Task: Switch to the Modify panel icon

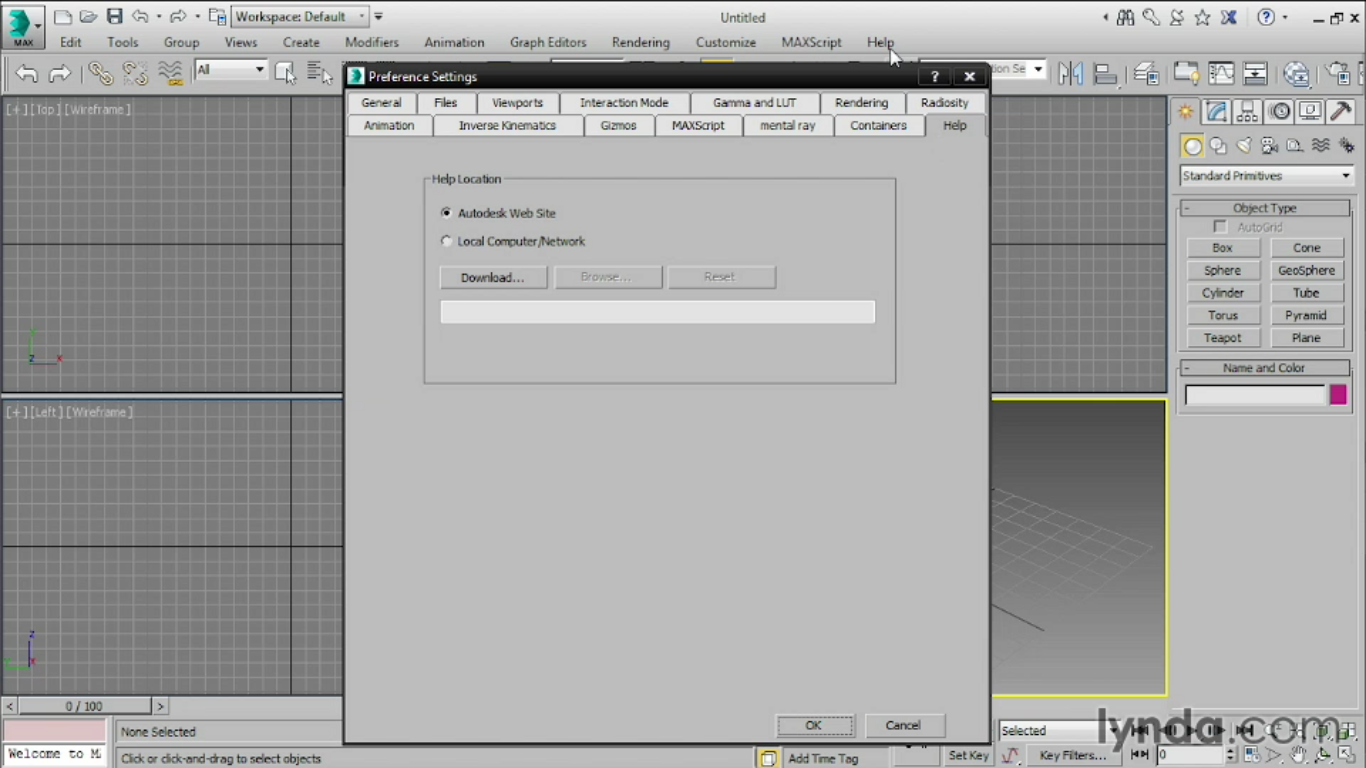Action: (x=1216, y=112)
